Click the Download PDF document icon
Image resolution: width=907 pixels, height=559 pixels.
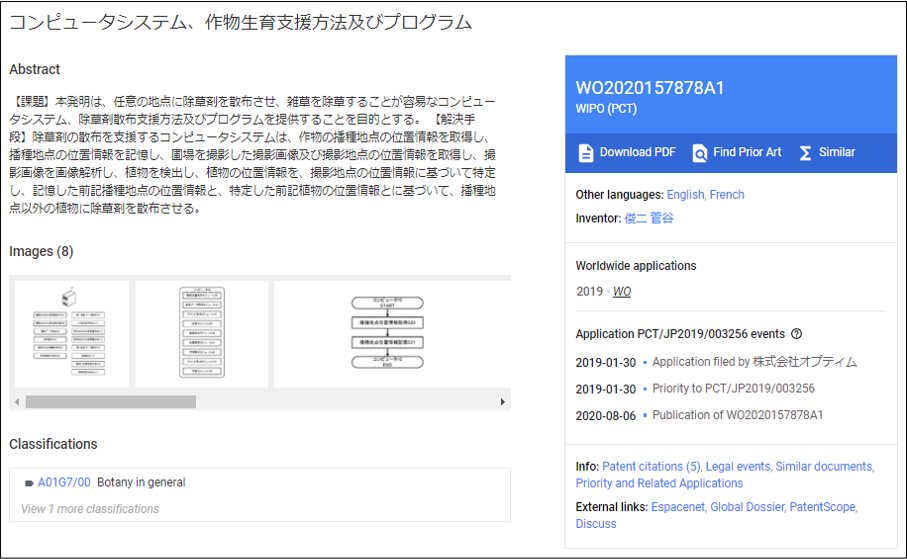[x=585, y=153]
